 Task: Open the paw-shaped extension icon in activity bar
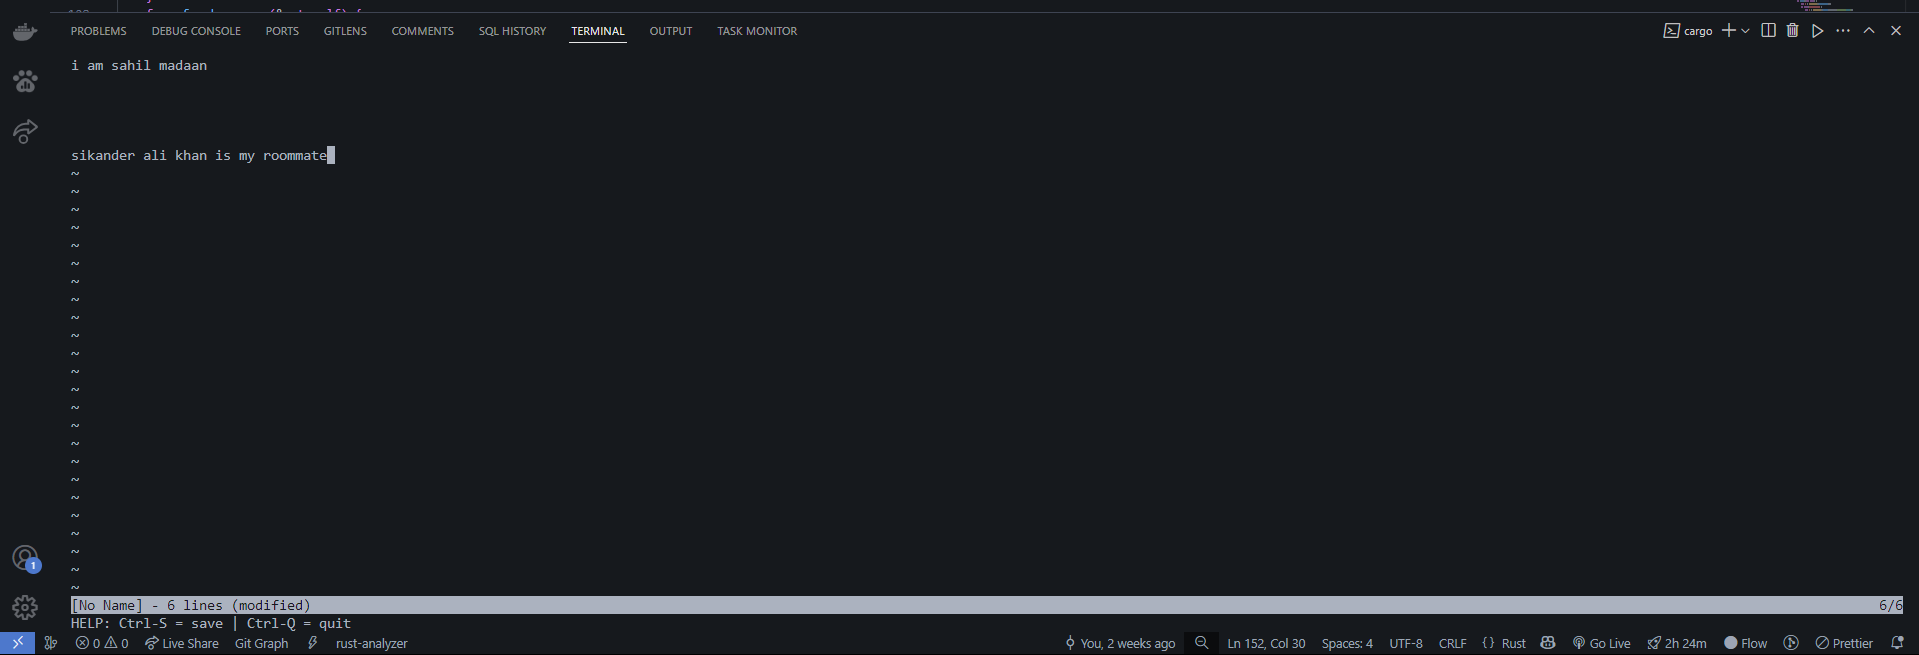point(25,81)
